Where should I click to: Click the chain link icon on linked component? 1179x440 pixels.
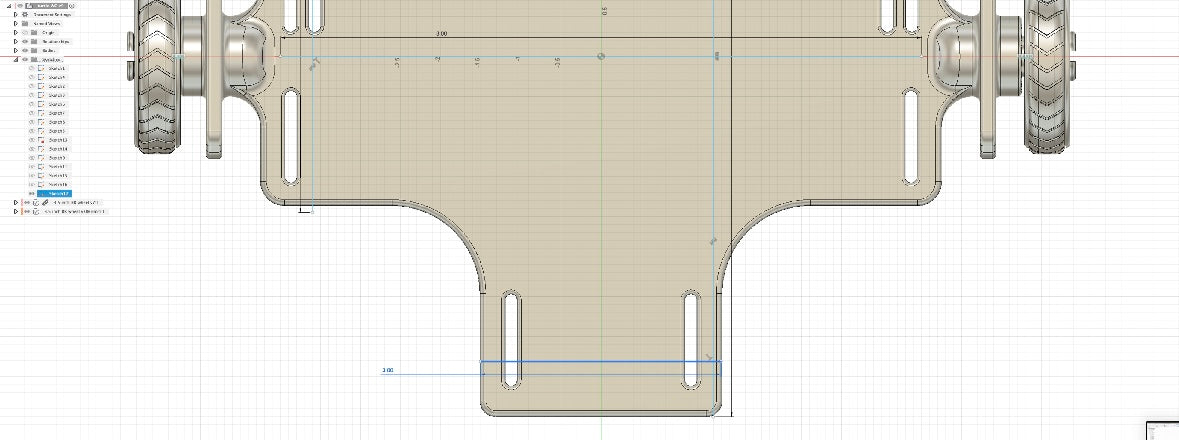[x=45, y=203]
